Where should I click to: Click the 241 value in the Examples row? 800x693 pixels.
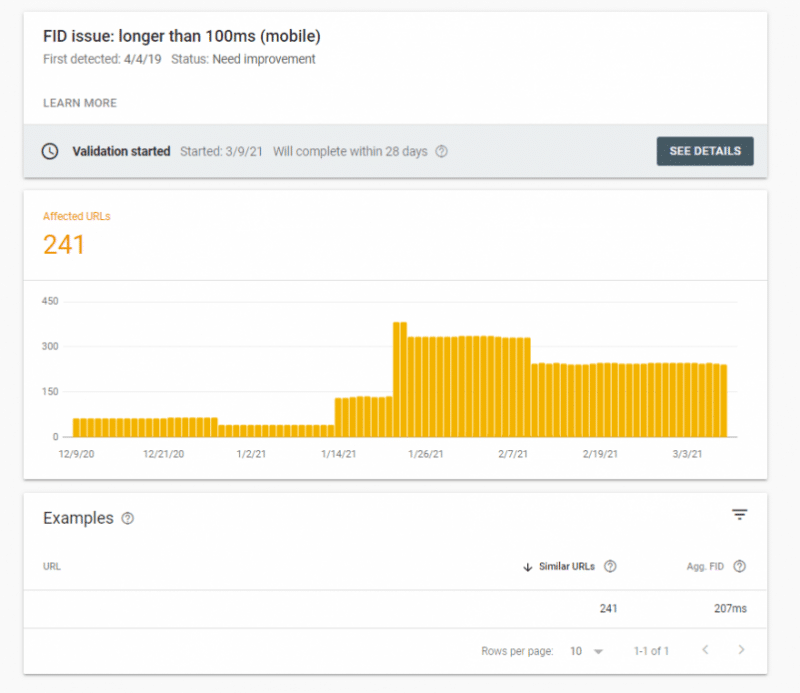pos(608,608)
